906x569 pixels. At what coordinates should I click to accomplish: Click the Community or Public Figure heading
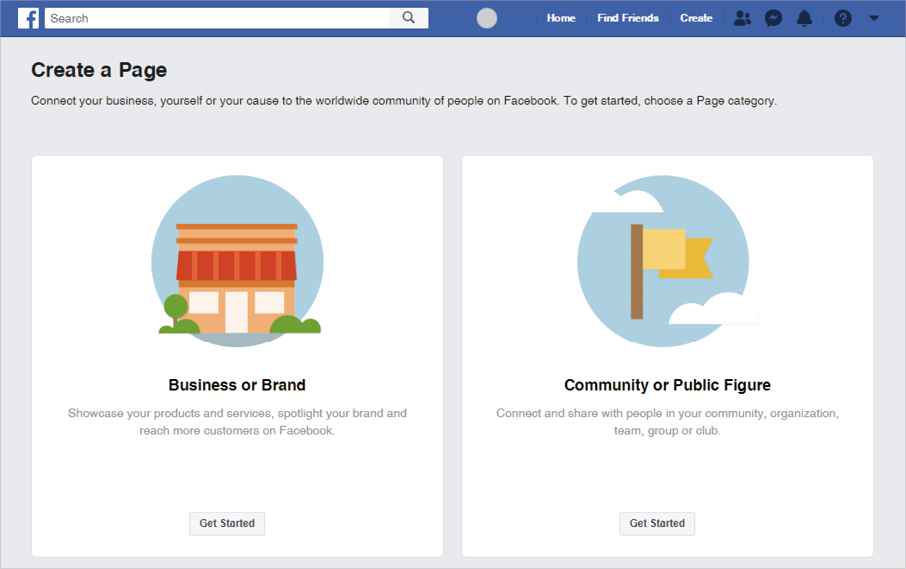click(x=667, y=385)
